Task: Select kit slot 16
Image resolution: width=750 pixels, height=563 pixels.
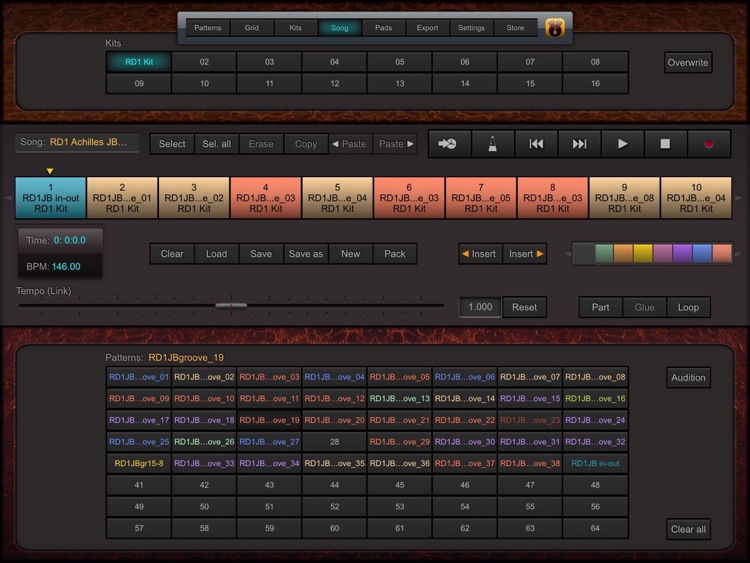Action: coord(596,83)
